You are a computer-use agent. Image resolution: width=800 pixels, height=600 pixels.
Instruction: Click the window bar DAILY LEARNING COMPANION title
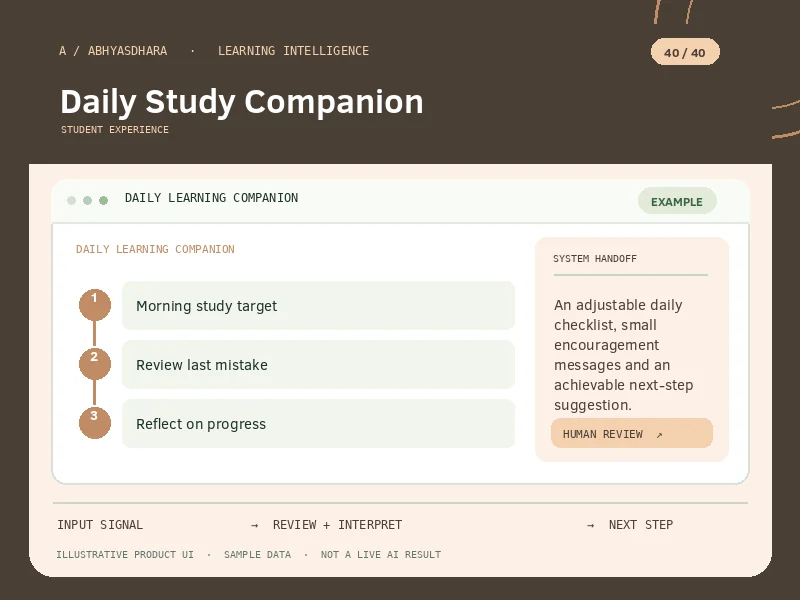click(211, 198)
